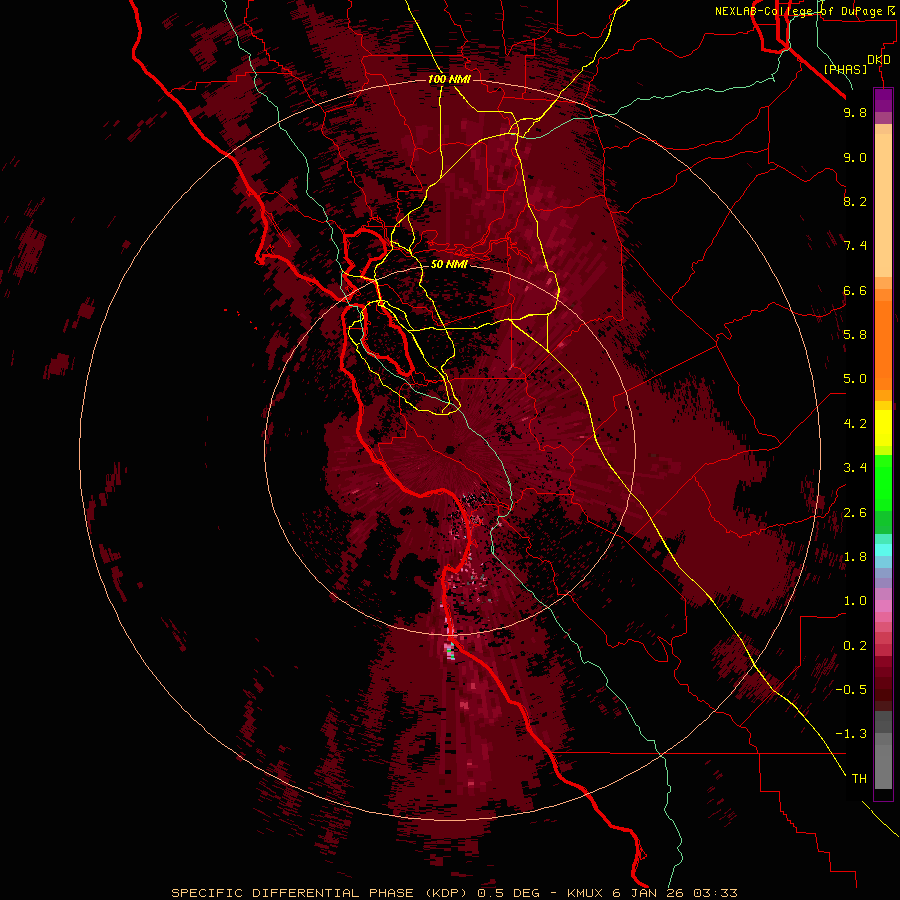Click the 7.4 value on the color scale
The image size is (900, 900).
[x=855, y=246]
